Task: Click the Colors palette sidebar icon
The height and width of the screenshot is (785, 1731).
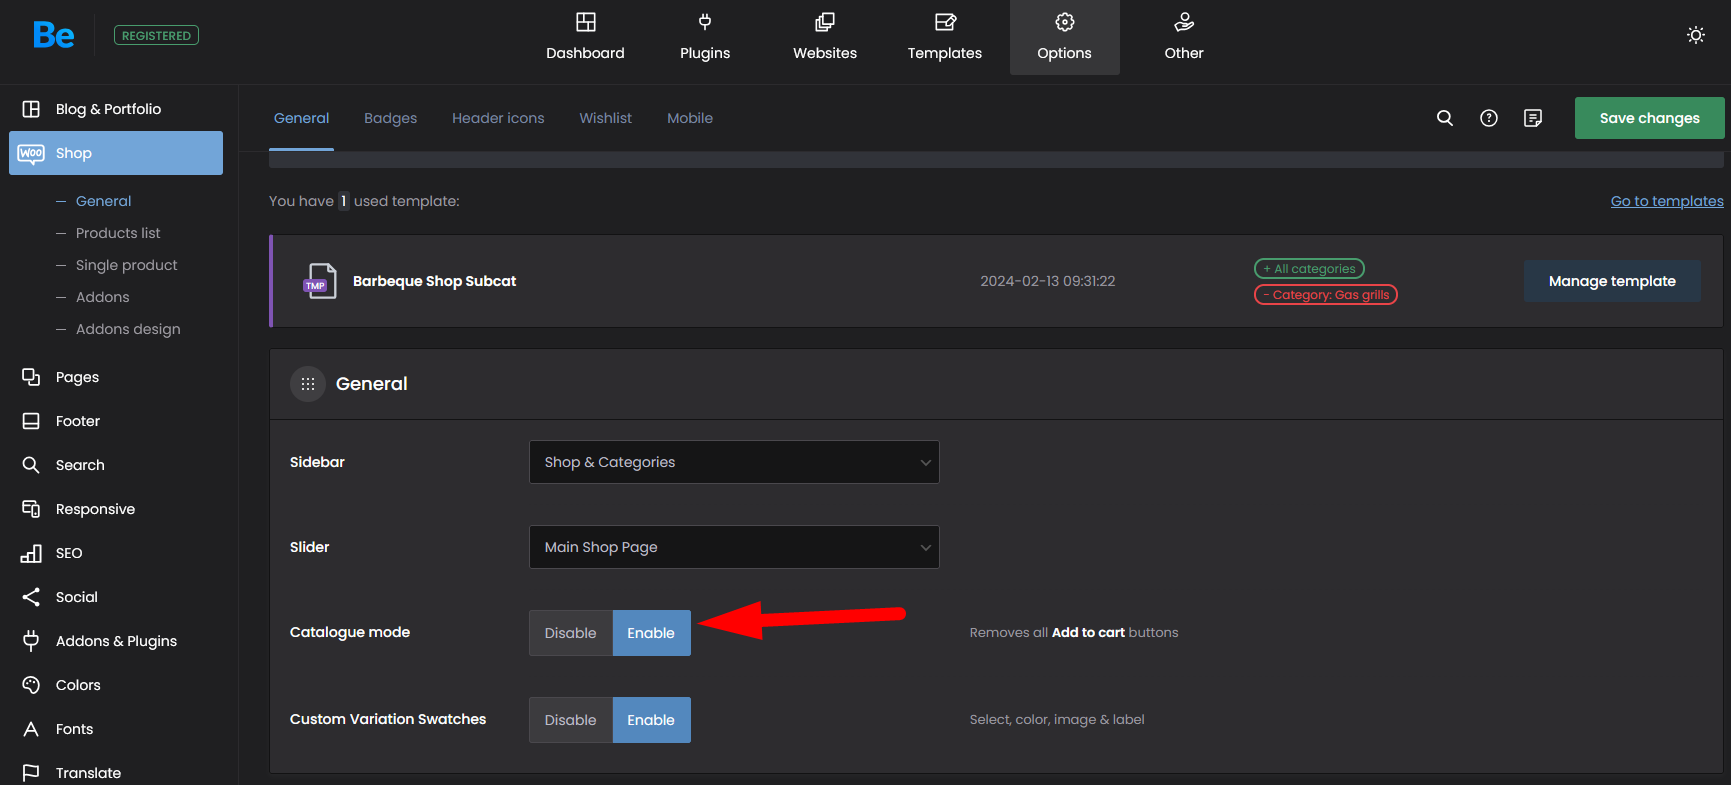Action: [x=31, y=685]
